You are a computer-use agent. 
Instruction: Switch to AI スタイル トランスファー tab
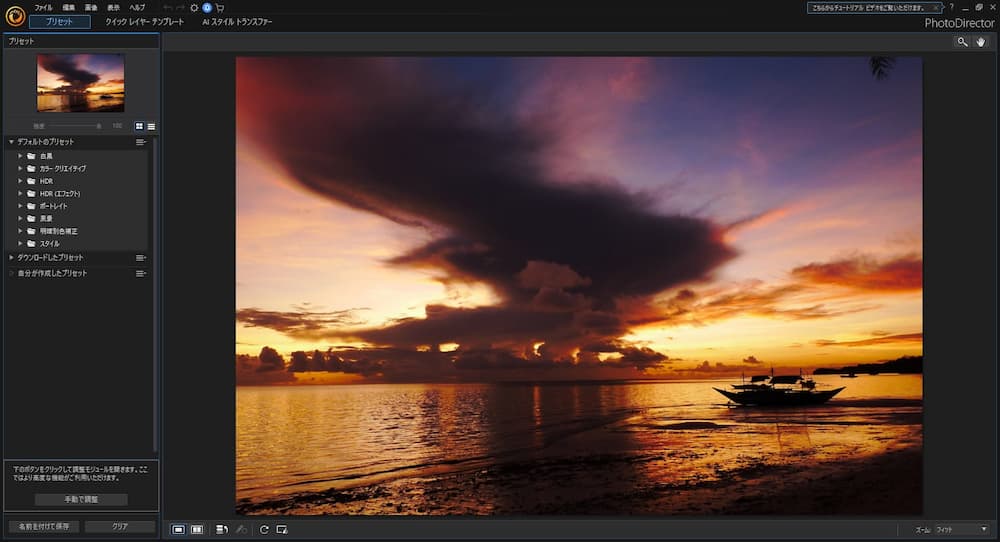point(237,22)
